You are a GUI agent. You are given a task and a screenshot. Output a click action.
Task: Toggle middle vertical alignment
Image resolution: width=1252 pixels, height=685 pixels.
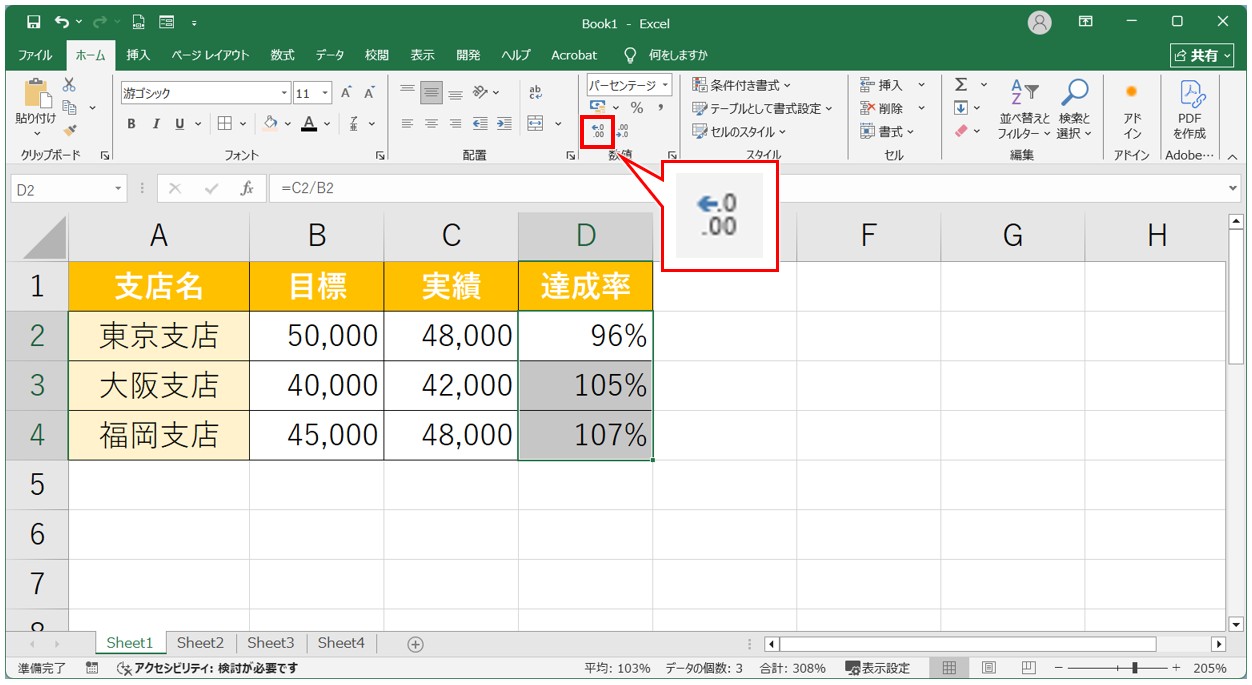point(432,93)
